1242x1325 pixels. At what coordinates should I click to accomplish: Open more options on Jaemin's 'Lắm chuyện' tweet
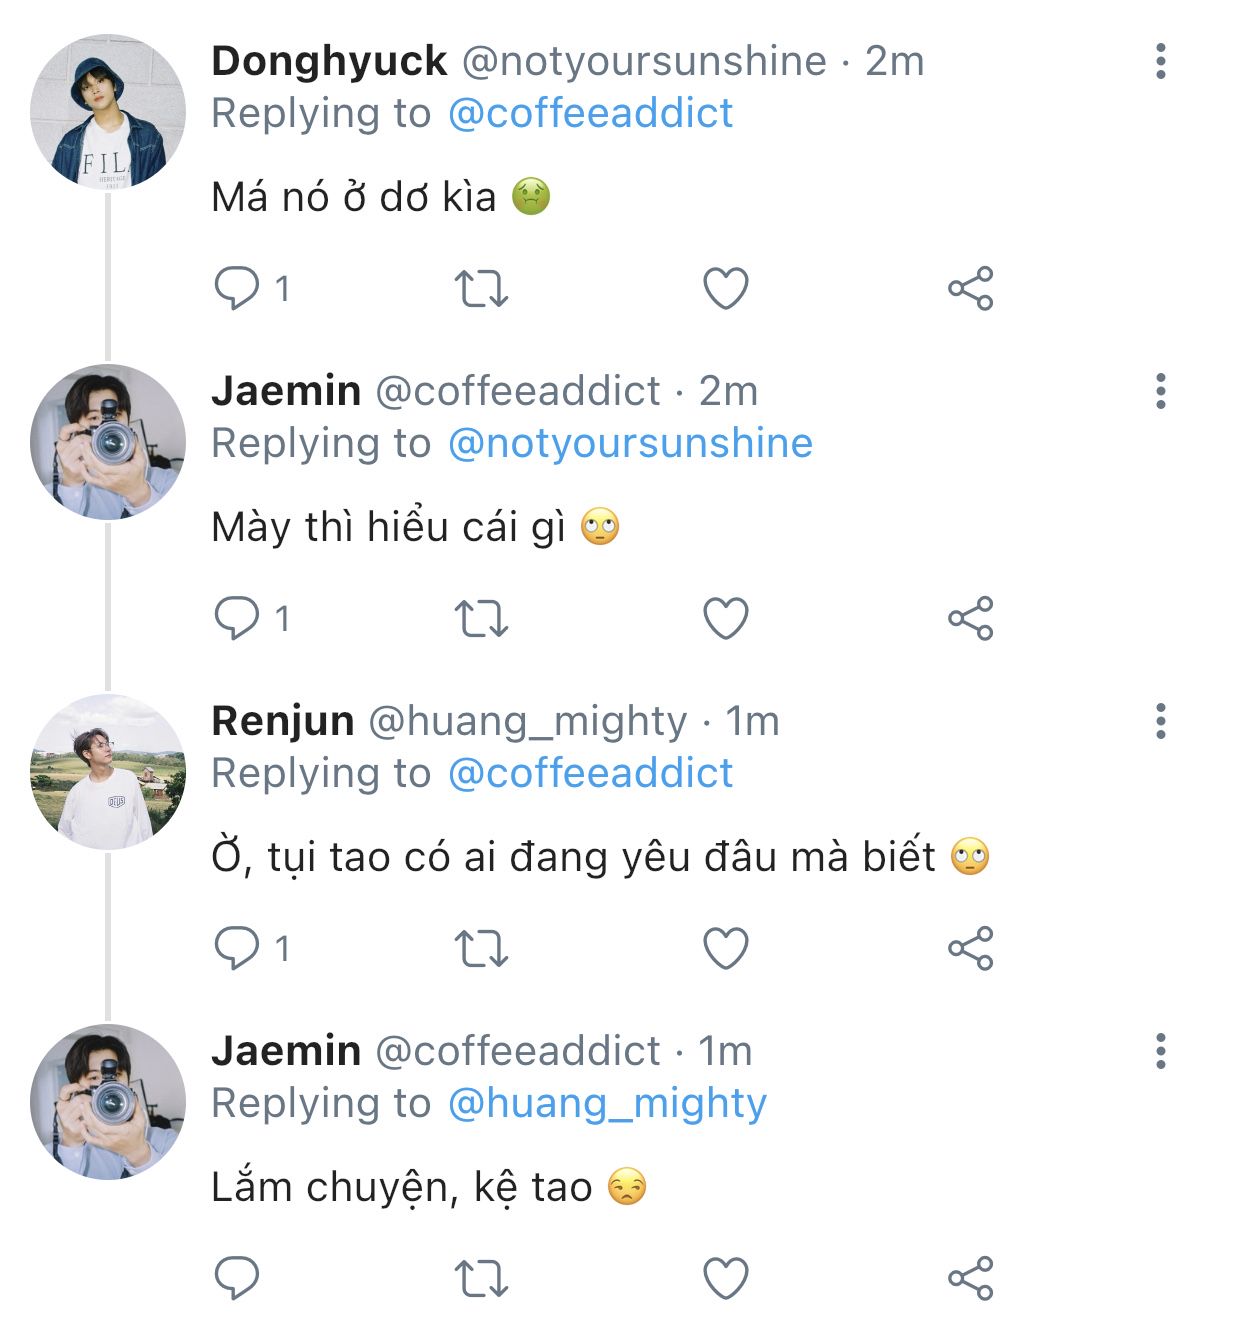(1160, 1051)
